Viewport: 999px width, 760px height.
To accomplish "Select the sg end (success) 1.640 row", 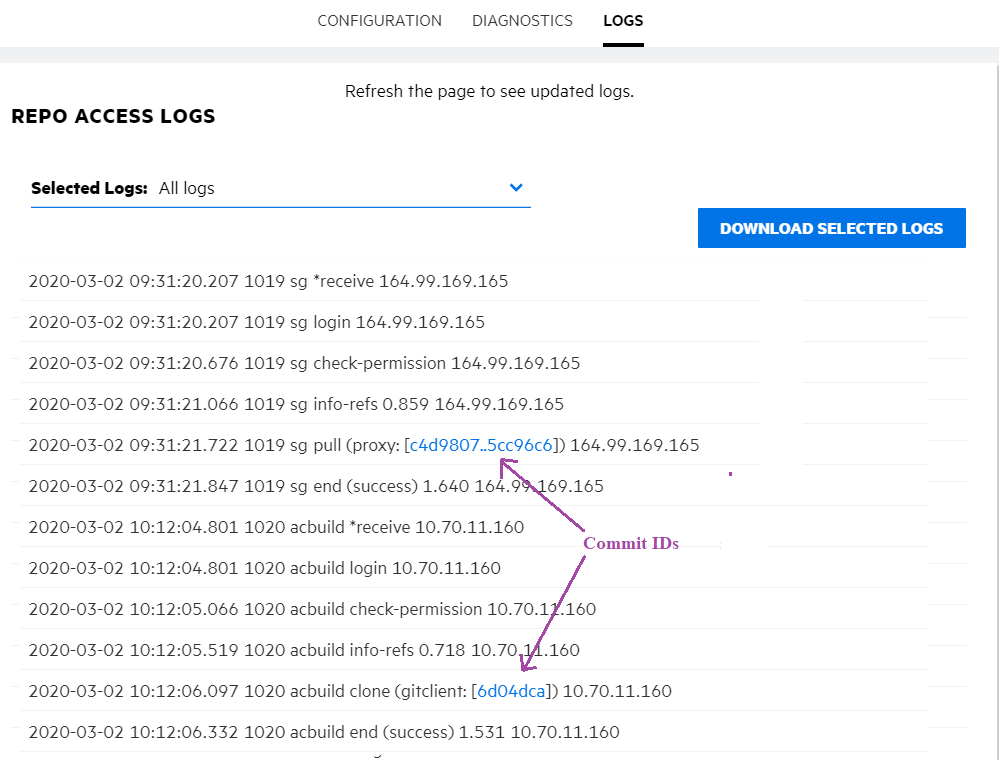I will [x=316, y=486].
